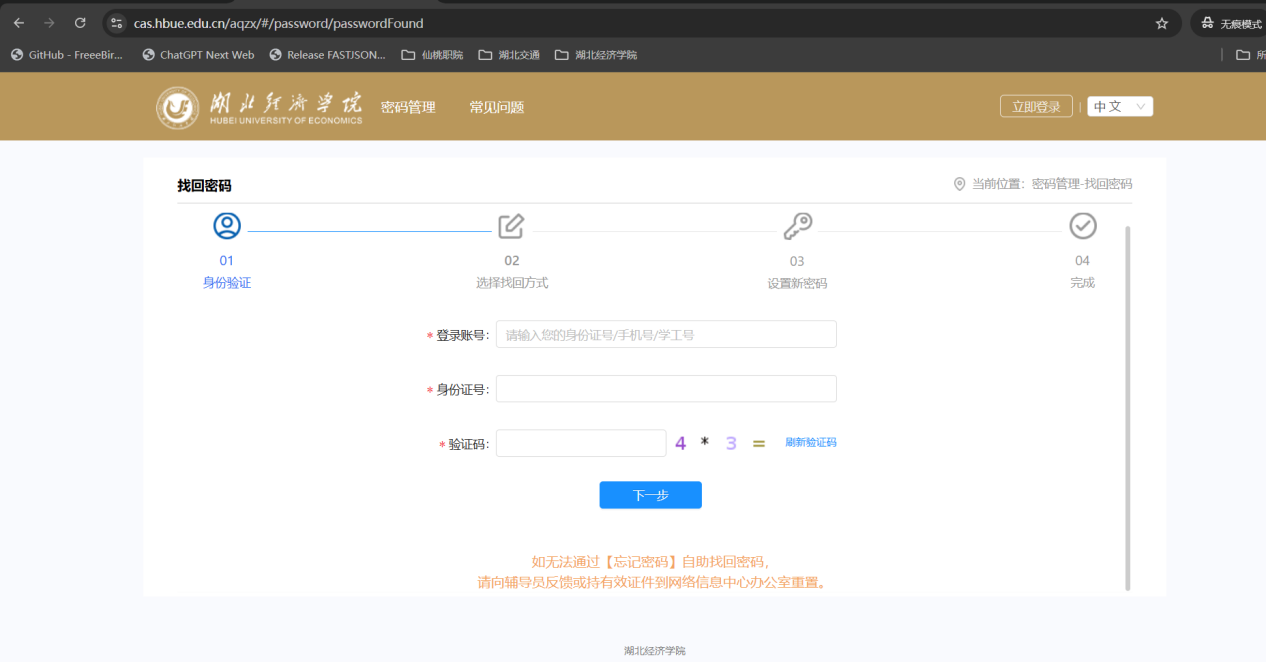
Task: Open the 常见问题 menu item
Action: point(497,107)
